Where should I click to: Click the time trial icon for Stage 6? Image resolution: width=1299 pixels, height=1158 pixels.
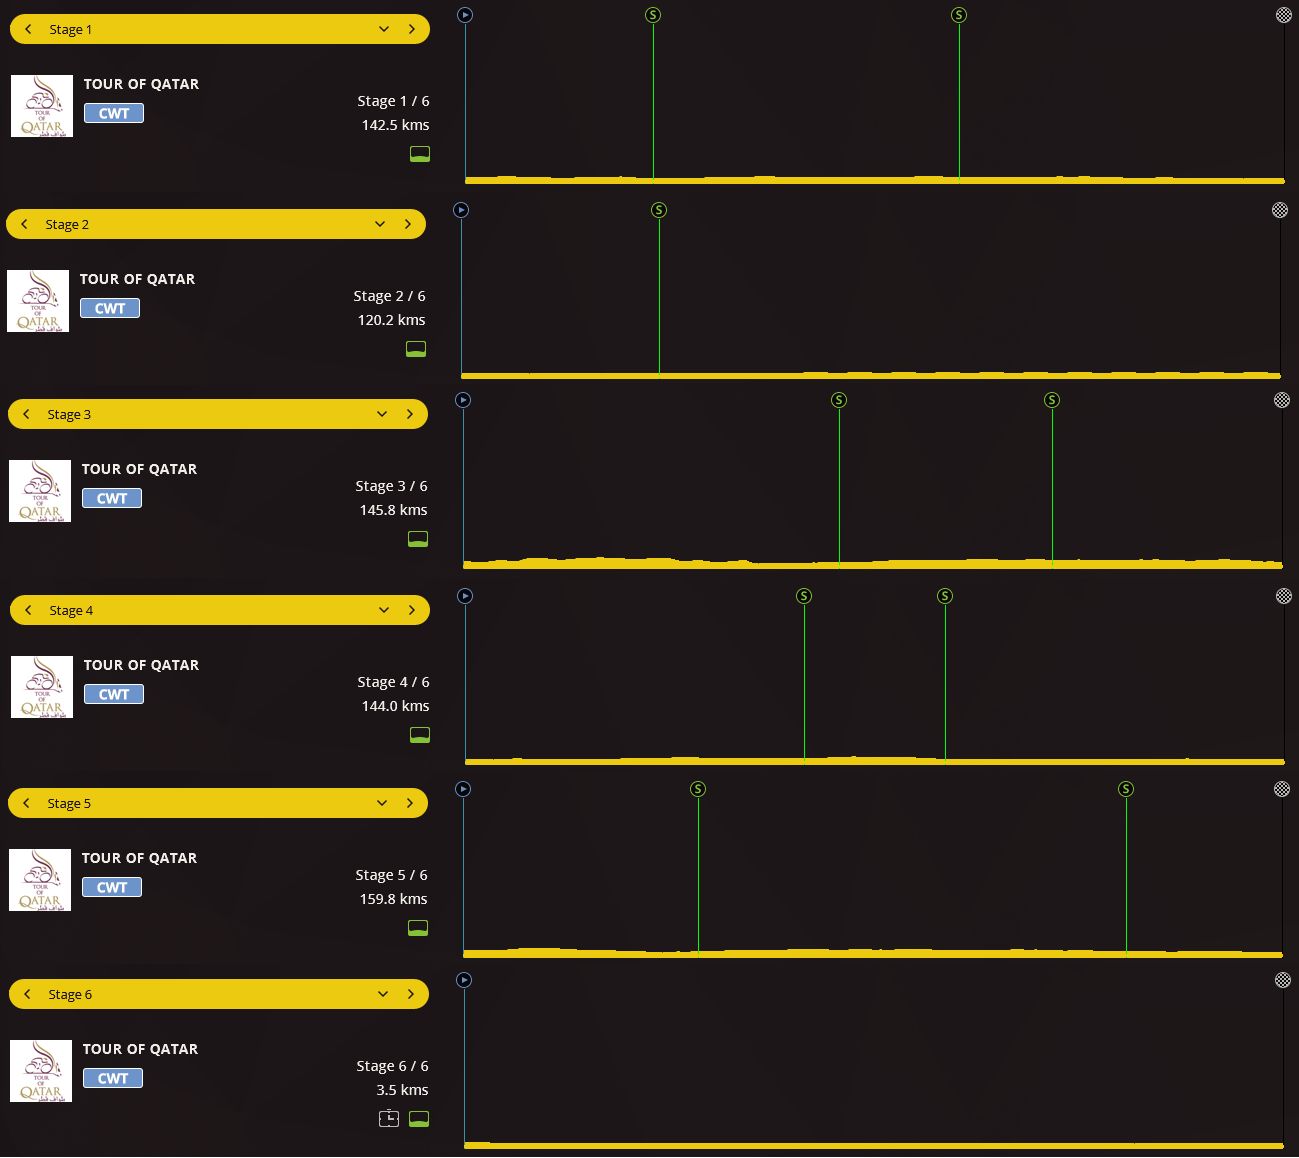tap(389, 1119)
